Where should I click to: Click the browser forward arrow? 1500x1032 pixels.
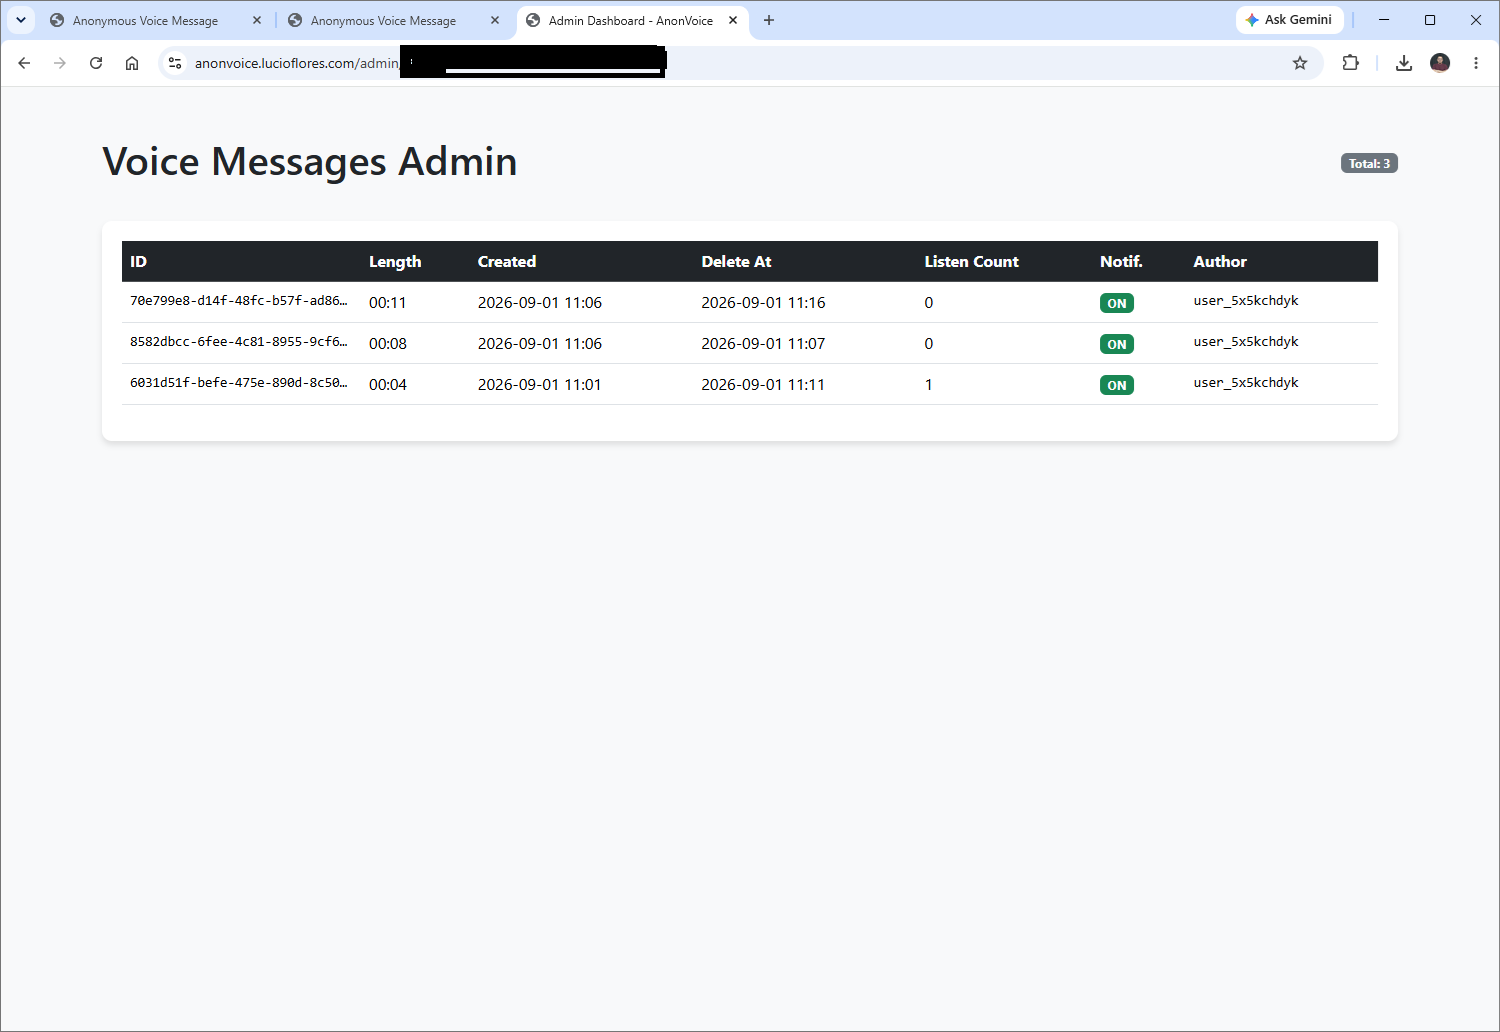[x=60, y=63]
